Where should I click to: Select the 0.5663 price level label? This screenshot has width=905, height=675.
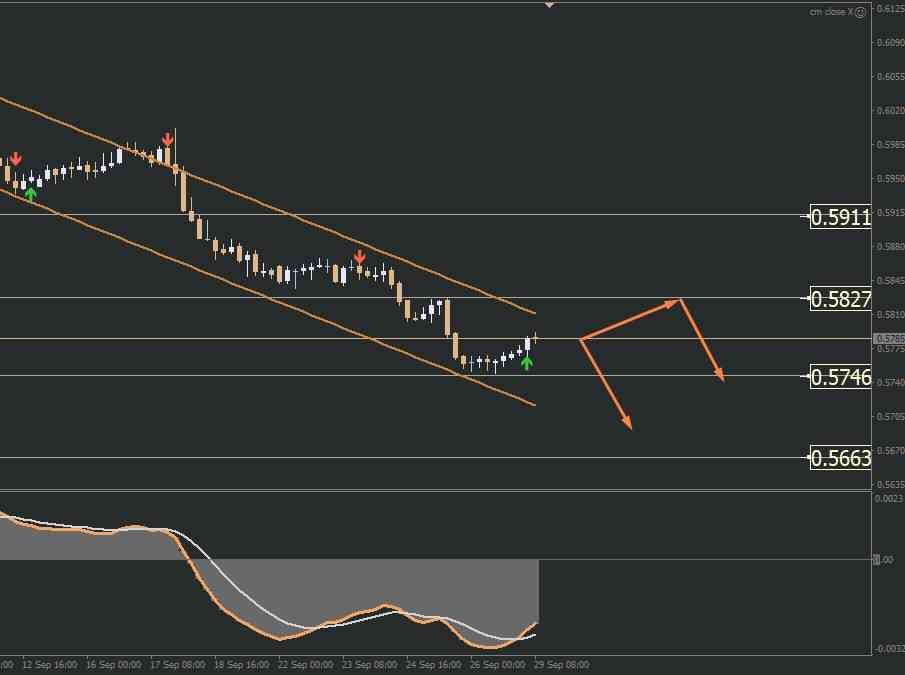point(840,458)
